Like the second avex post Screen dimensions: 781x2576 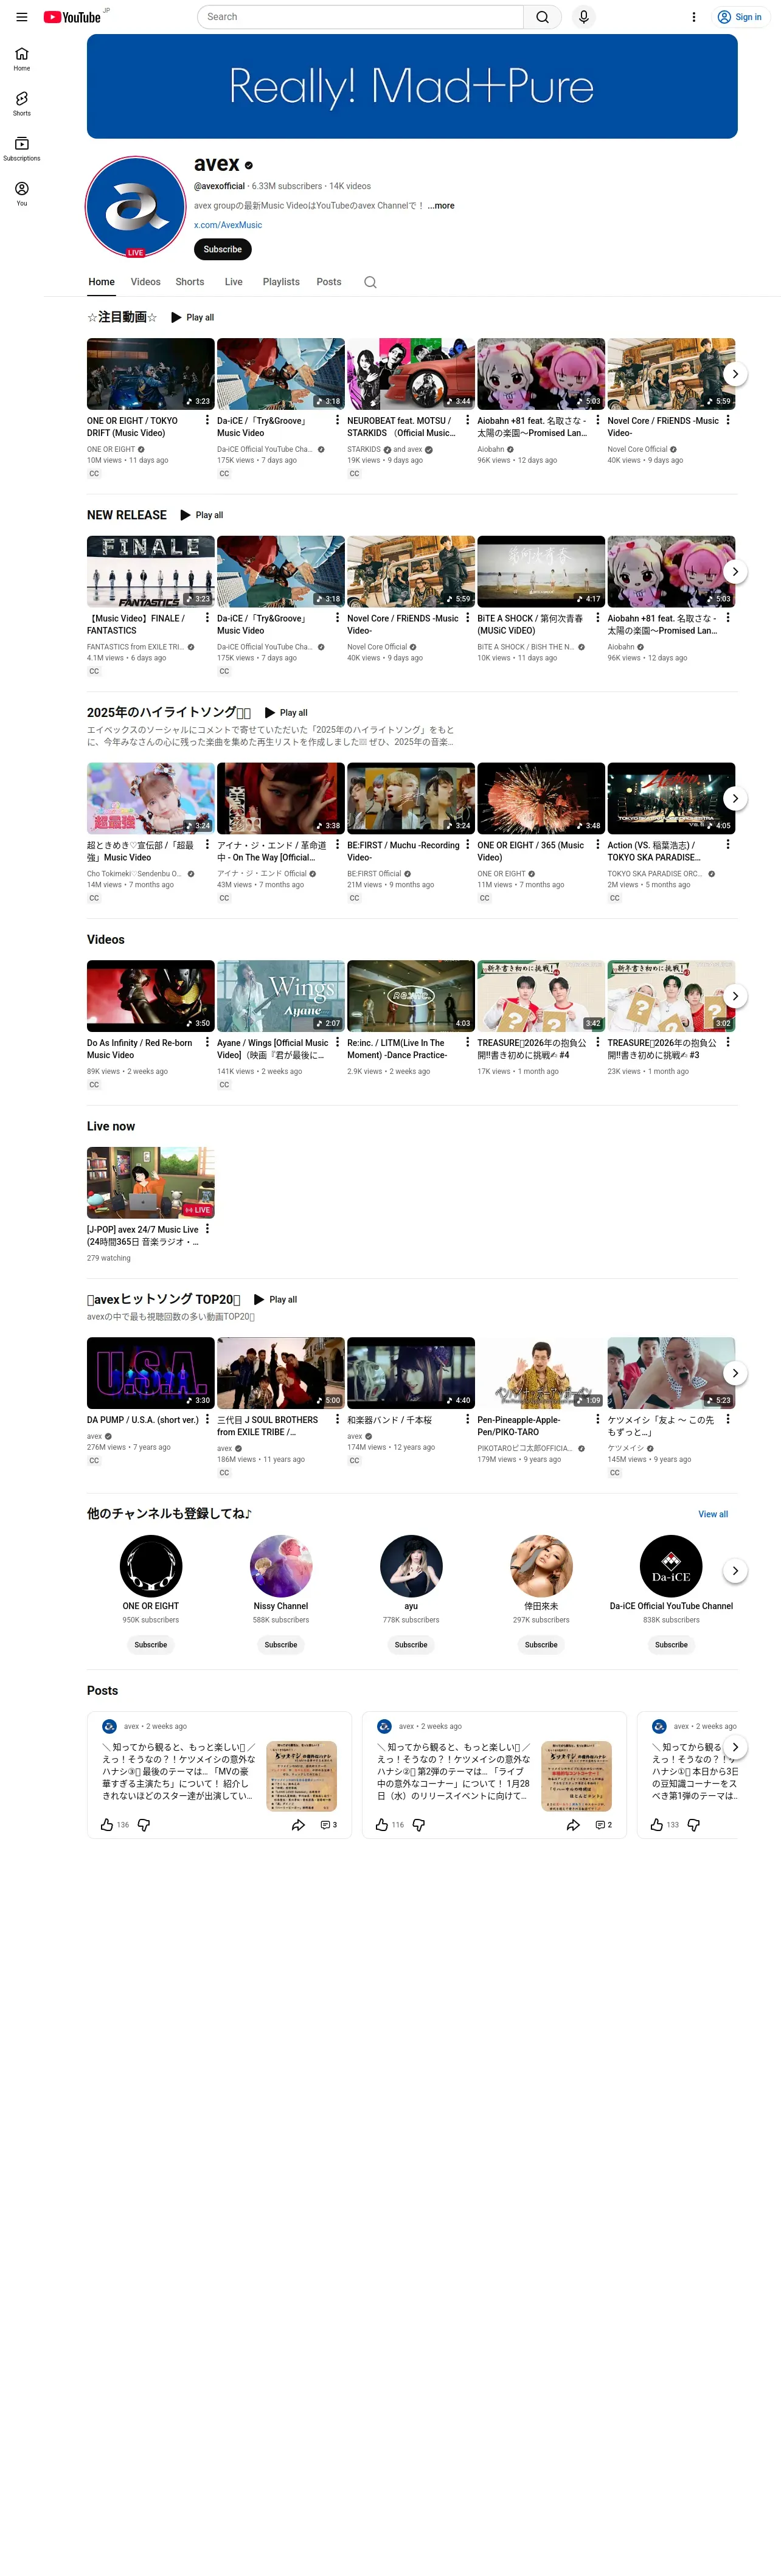(x=382, y=1825)
